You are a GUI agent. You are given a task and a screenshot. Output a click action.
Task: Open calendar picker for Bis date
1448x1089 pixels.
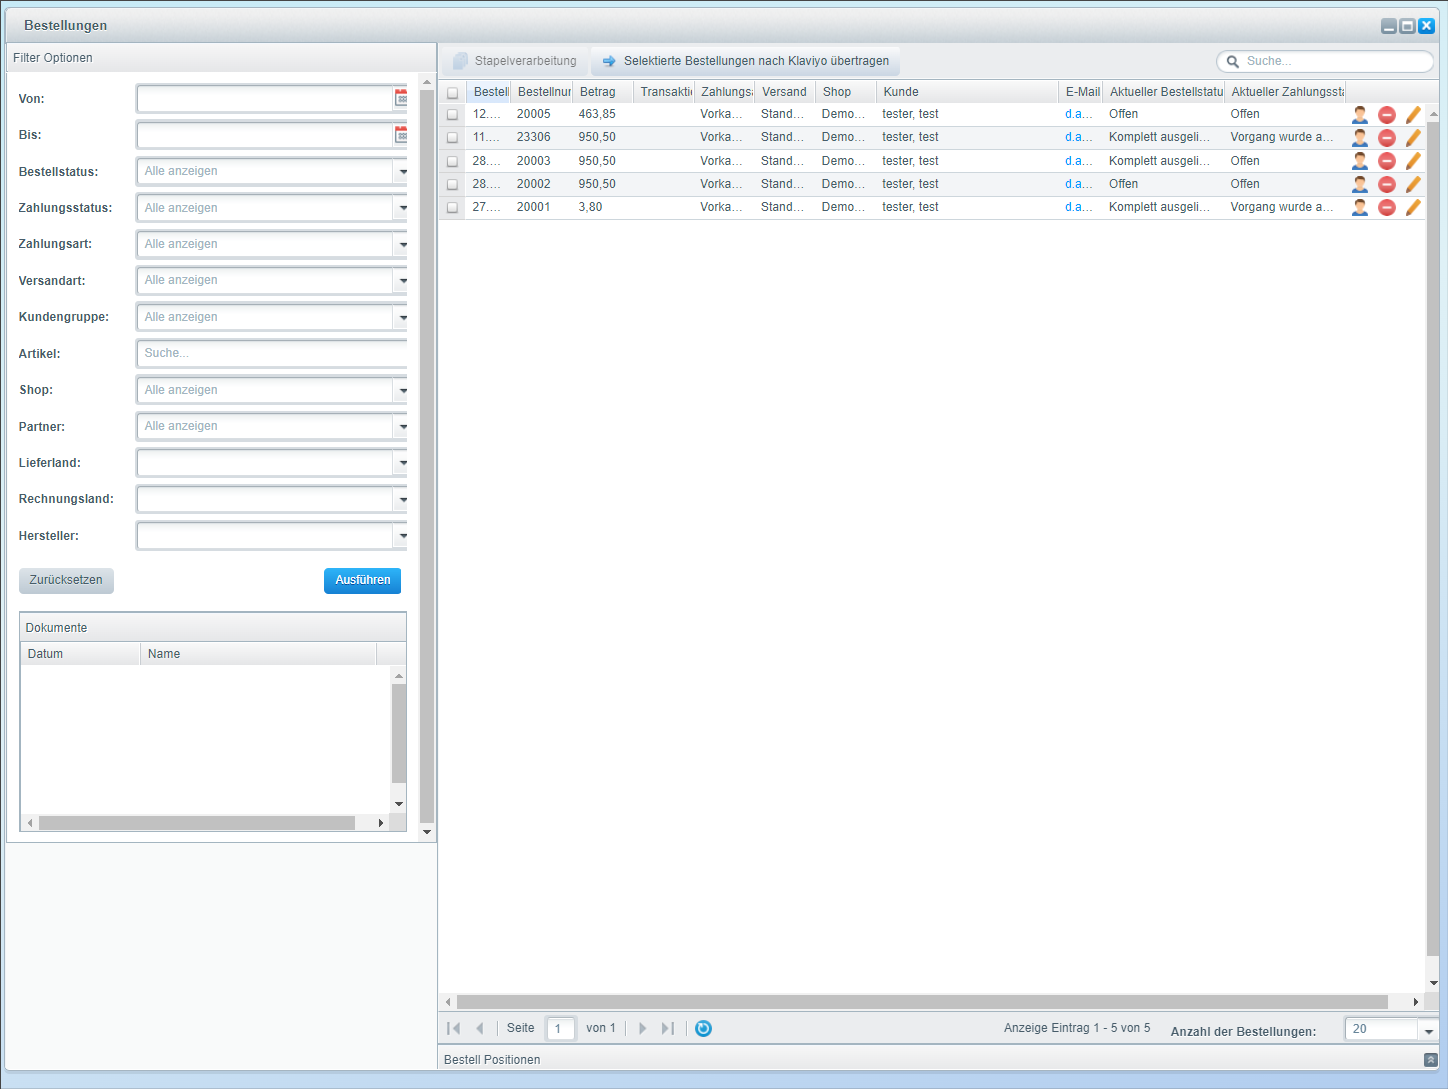(401, 134)
